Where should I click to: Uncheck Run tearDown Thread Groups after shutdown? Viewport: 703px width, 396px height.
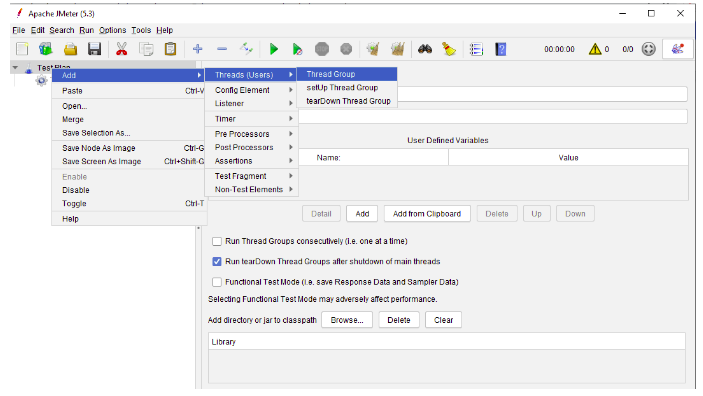pyautogui.click(x=217, y=261)
